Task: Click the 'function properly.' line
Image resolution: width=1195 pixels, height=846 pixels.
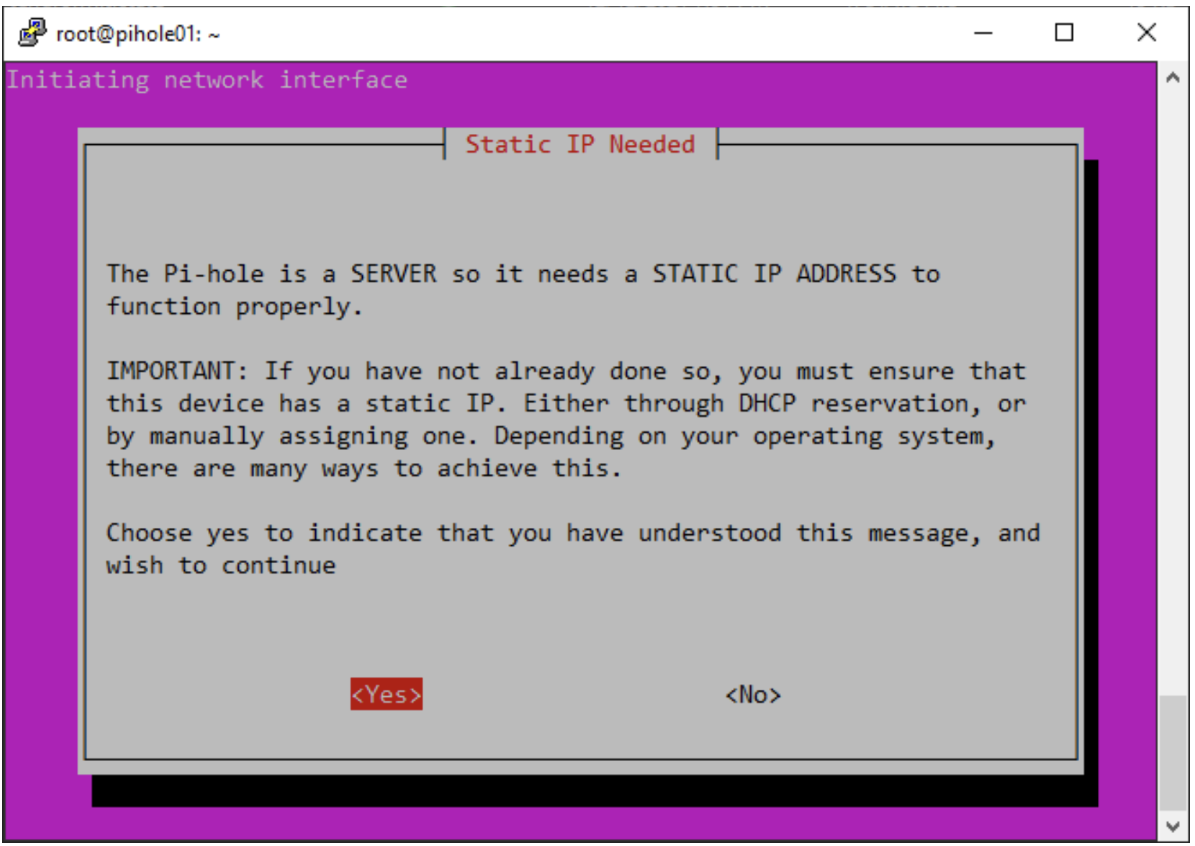Action: coord(235,306)
